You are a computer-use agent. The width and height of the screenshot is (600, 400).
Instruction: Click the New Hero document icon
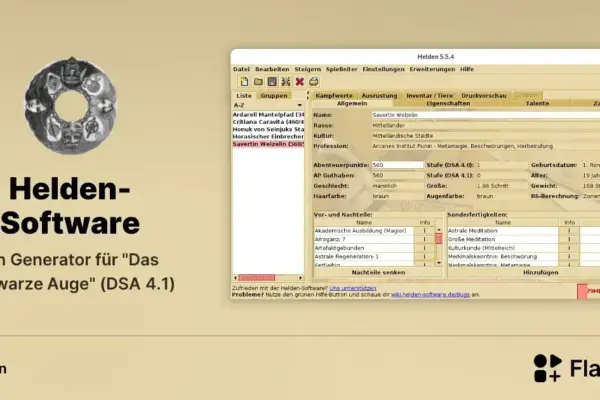(x=244, y=82)
